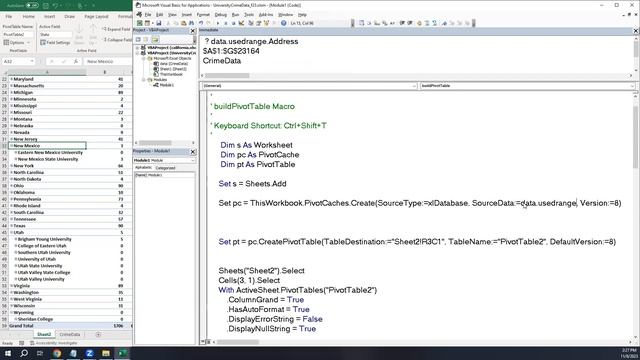Click the Undo icon in VBA toolbar

pyautogui.click(x=201, y=23)
